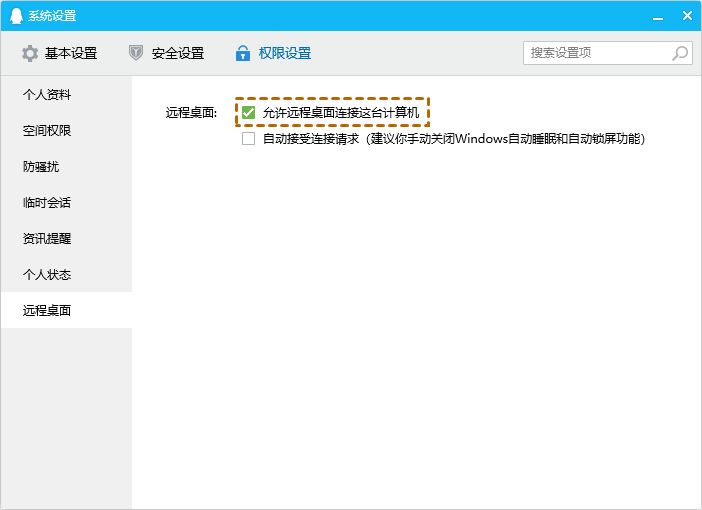Show the 个人状态 settings page
702x510 pixels.
coord(47,275)
